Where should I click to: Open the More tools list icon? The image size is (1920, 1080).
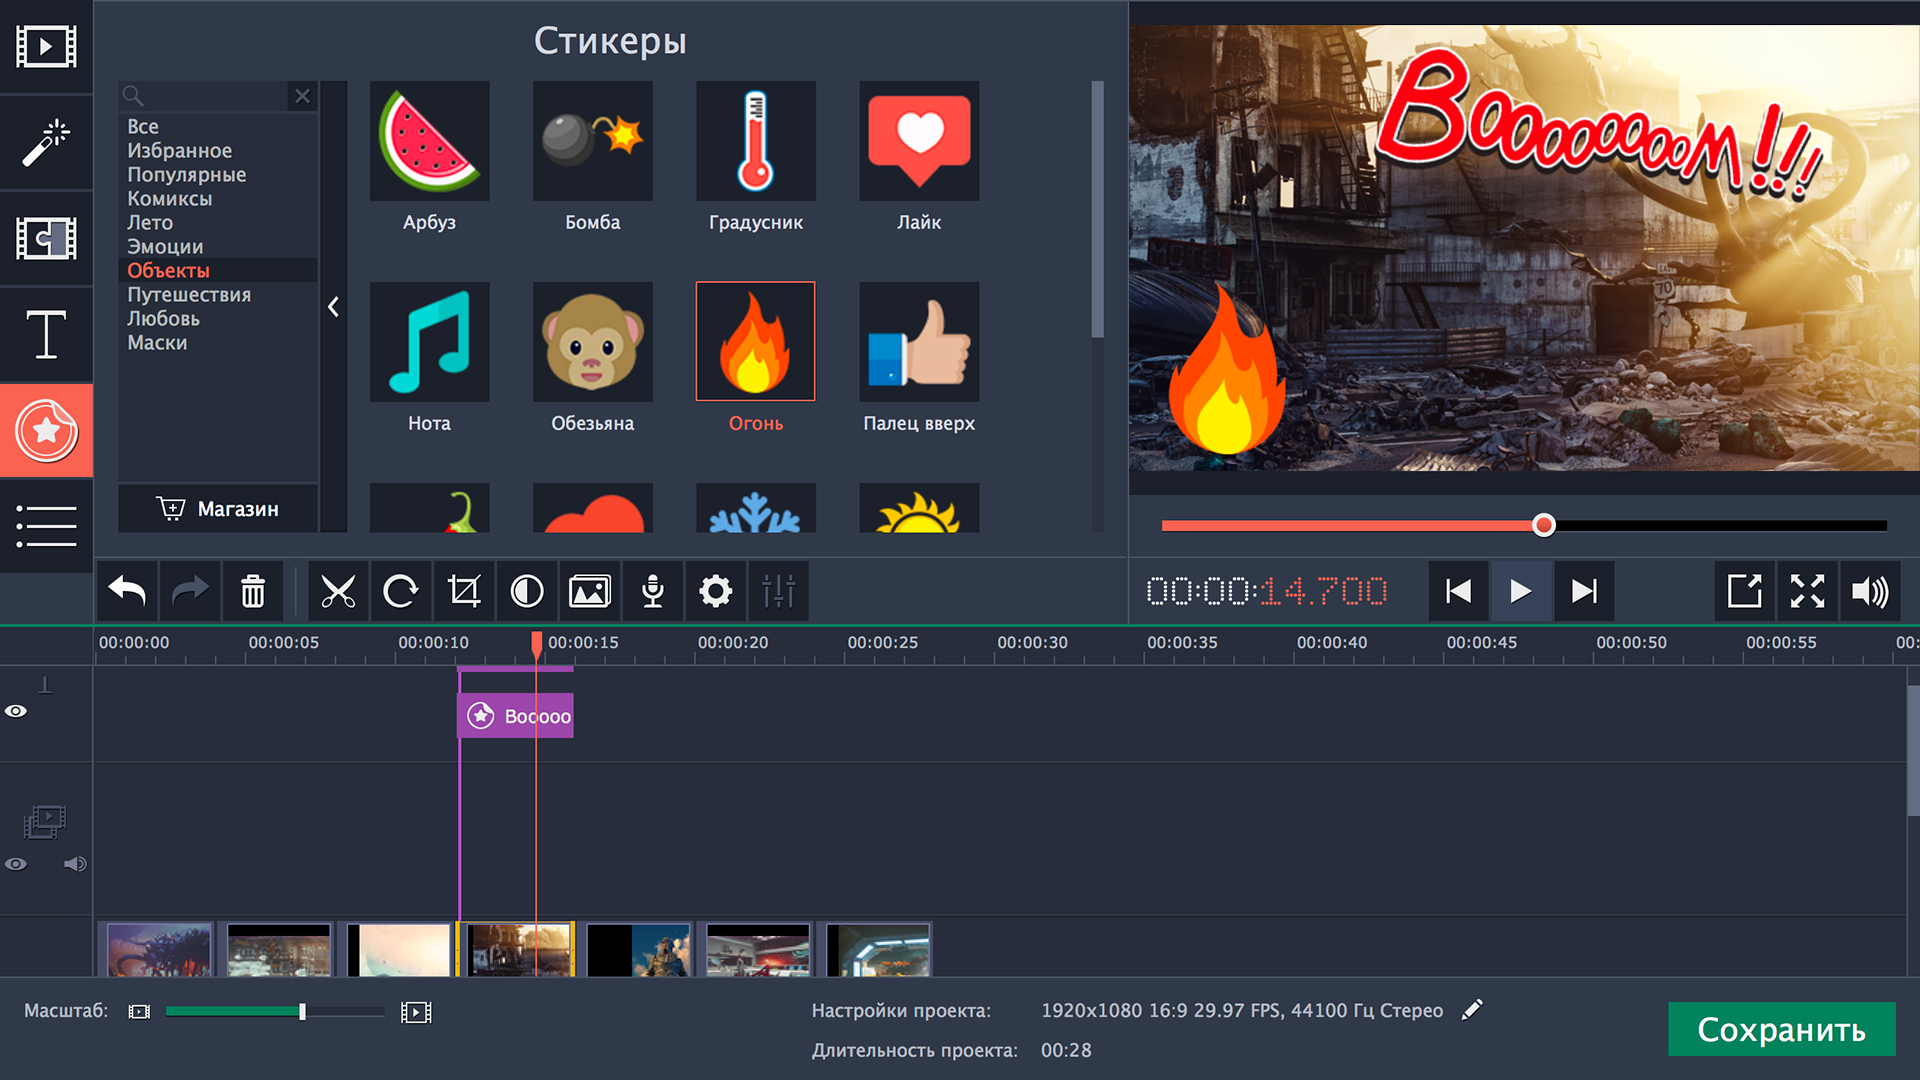click(x=46, y=526)
